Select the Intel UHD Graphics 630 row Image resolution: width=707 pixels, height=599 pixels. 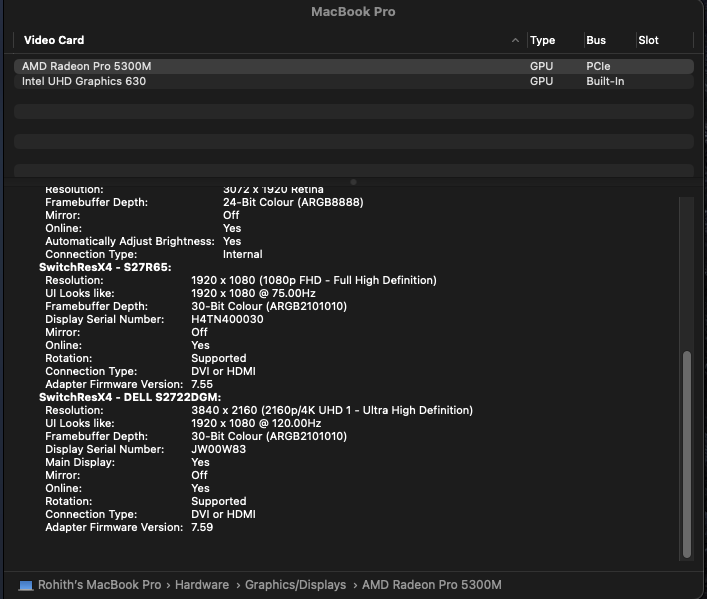354,81
